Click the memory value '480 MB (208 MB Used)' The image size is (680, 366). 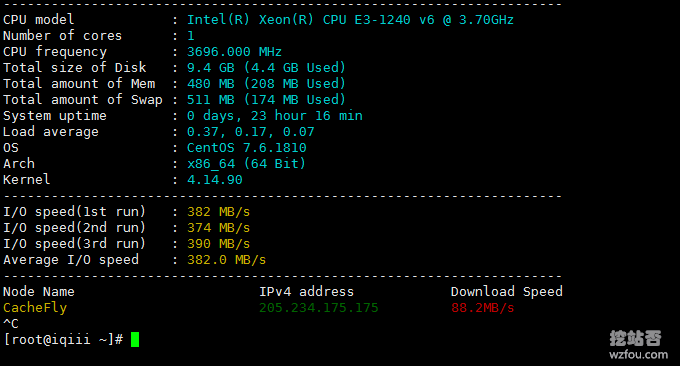pyautogui.click(x=266, y=84)
